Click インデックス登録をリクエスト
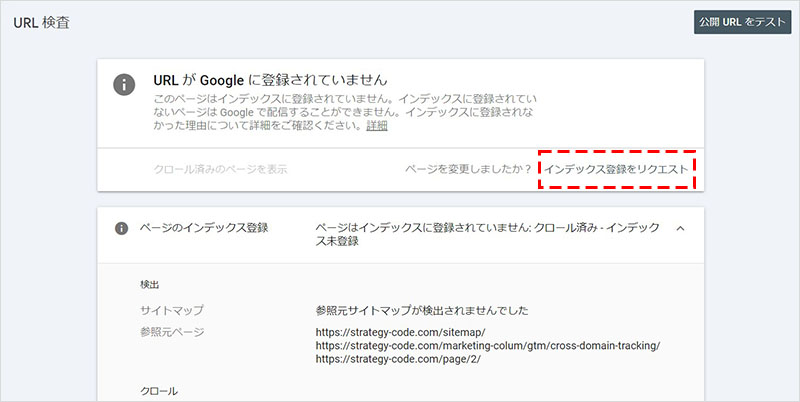This screenshot has width=800, height=402. coord(615,169)
